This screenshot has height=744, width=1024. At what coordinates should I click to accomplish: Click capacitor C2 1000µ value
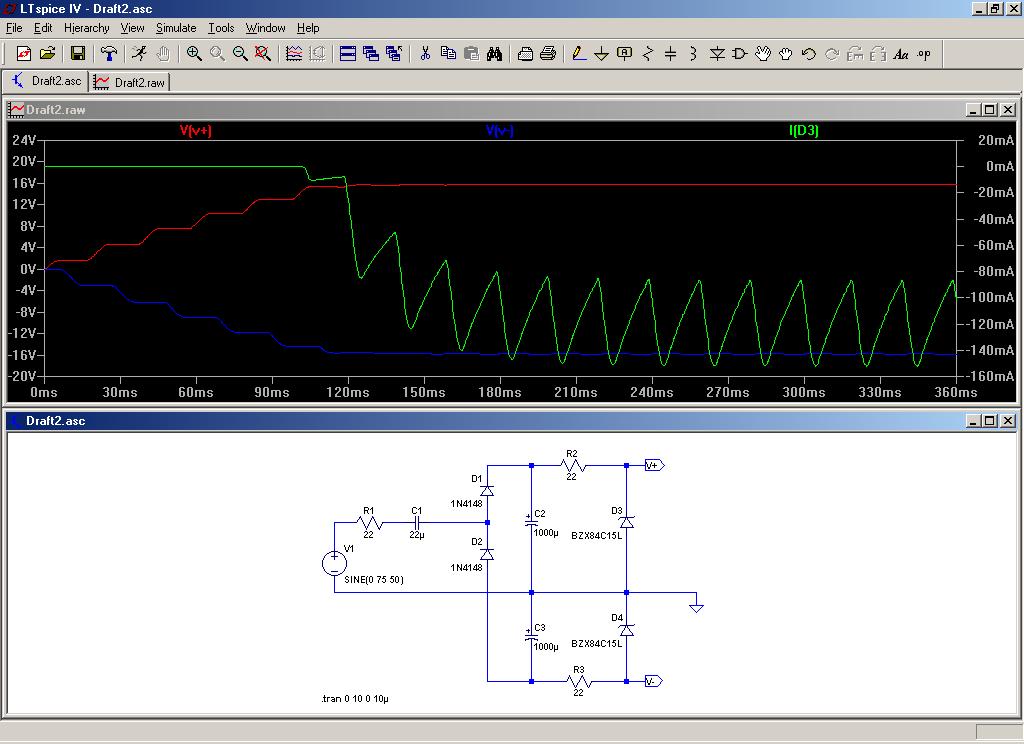(x=546, y=532)
